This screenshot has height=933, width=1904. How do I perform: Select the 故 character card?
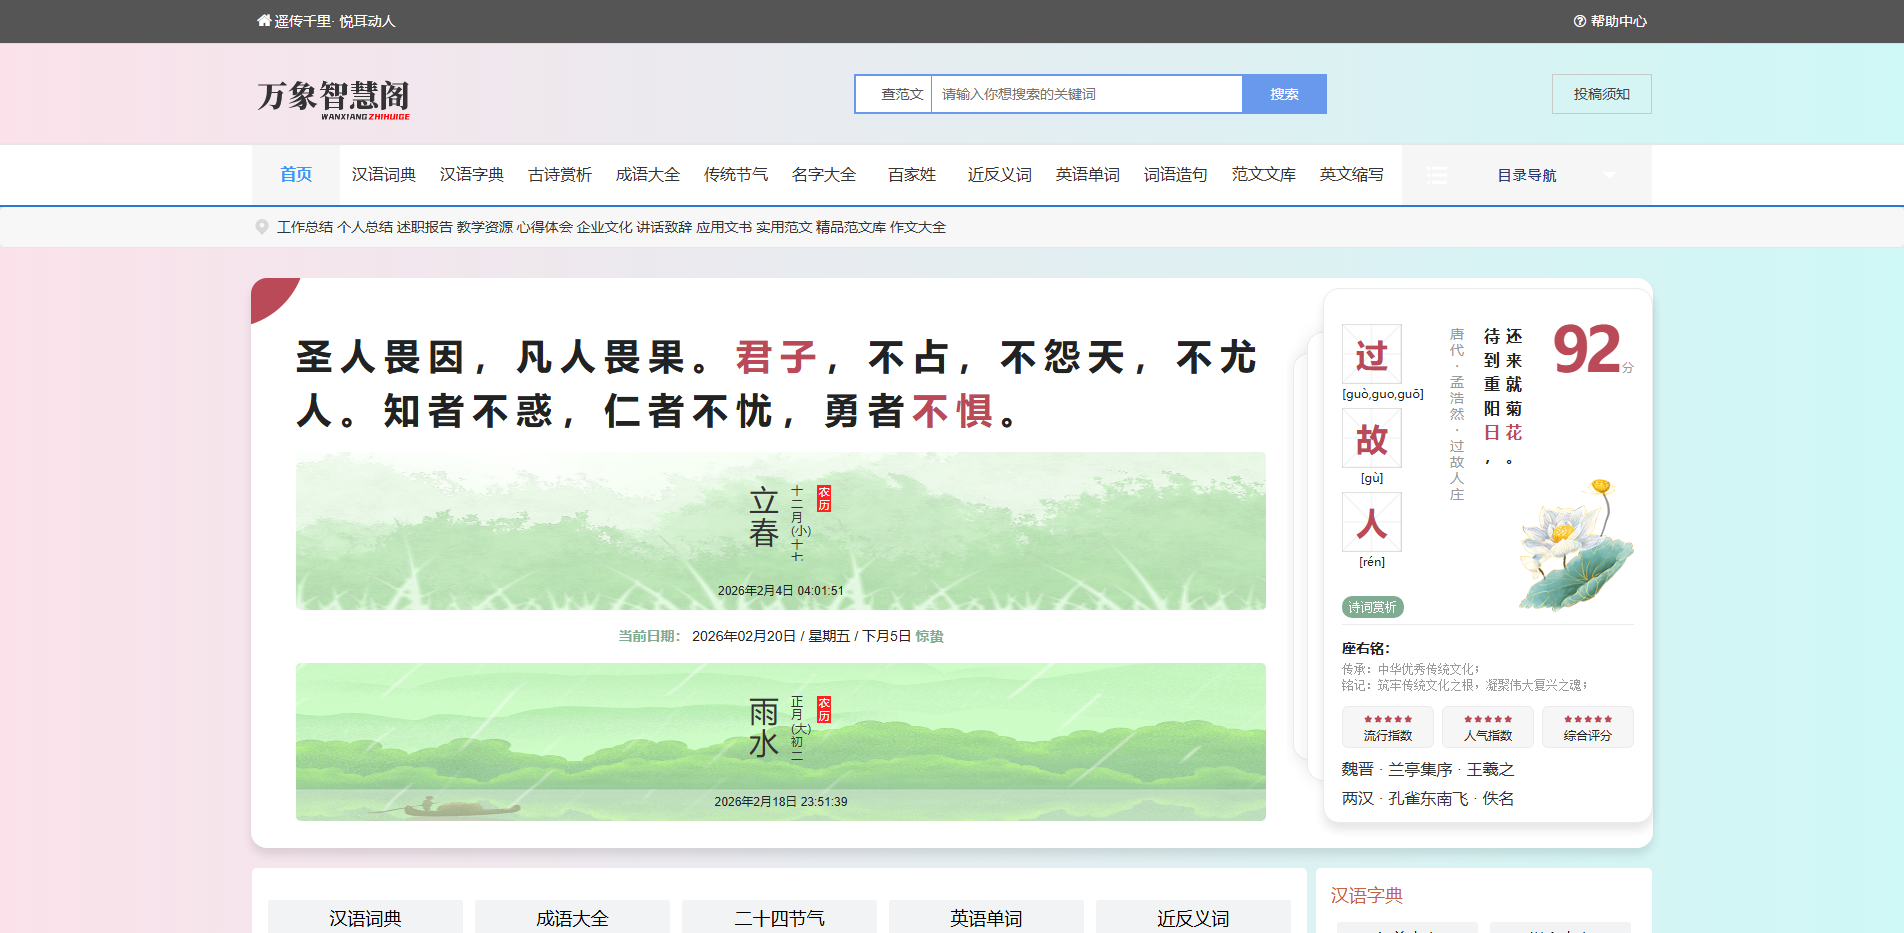[1371, 438]
